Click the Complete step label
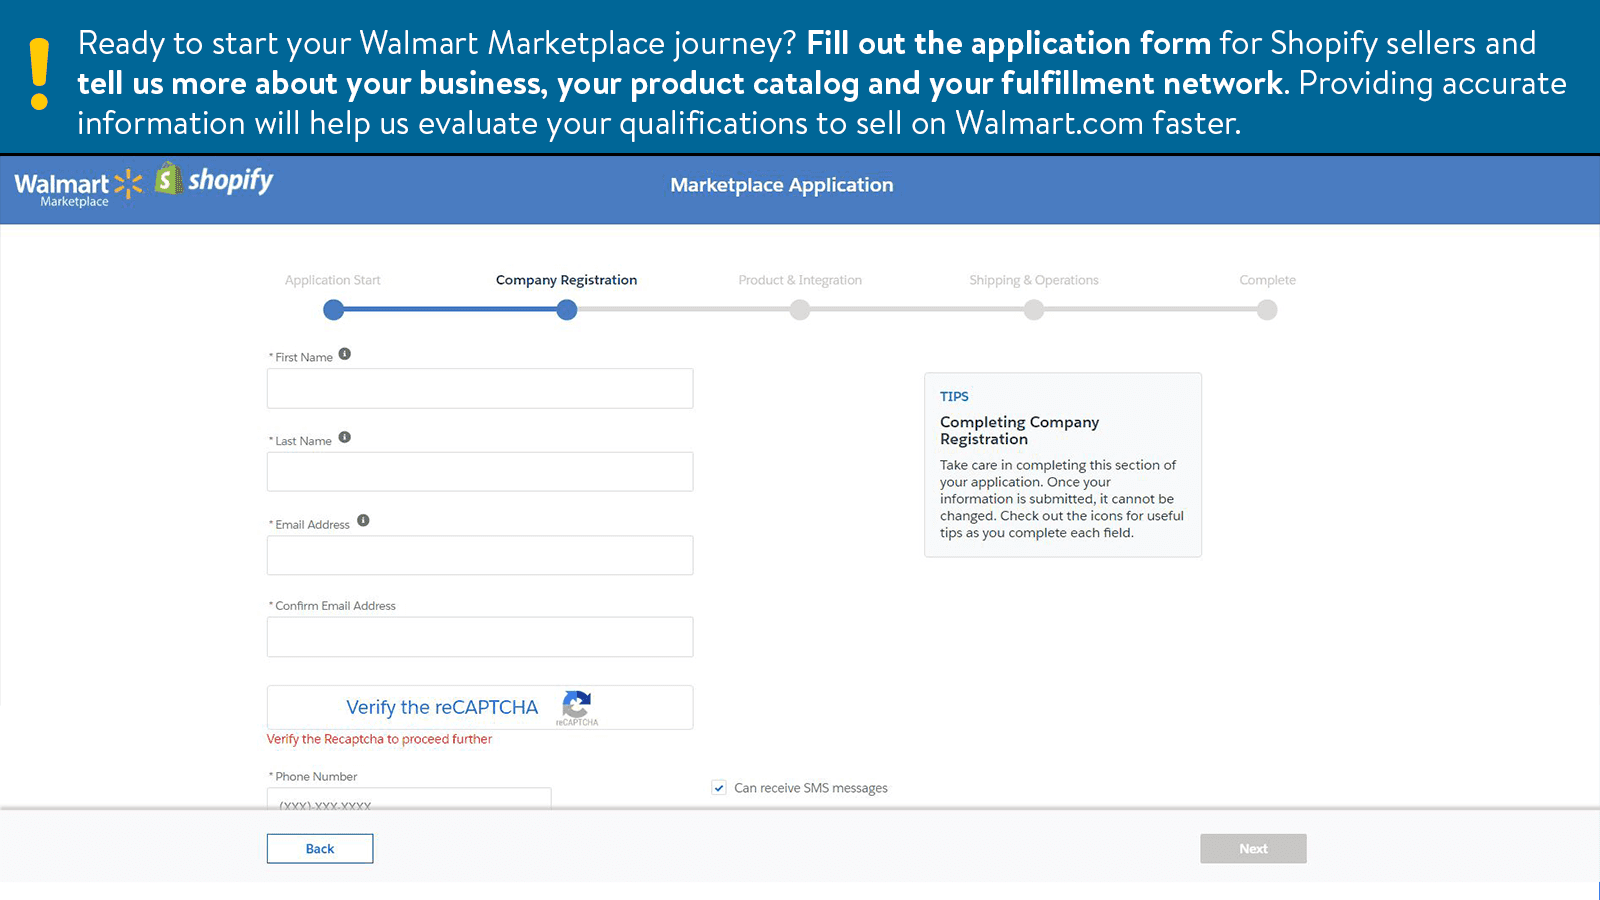The image size is (1600, 900). coord(1267,280)
